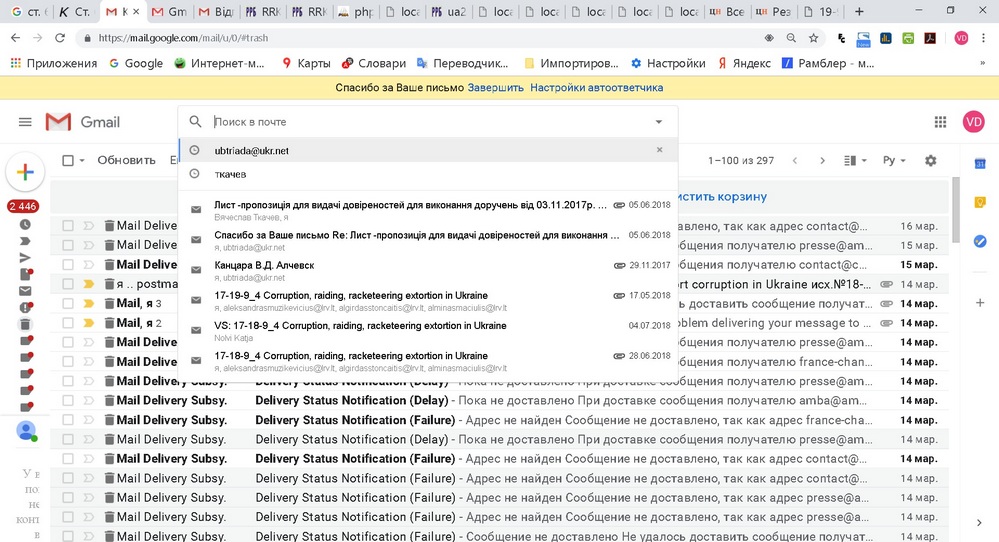Image resolution: width=999 pixels, height=542 pixels.
Task: Click the Hangouts contacts person icon
Action: [26, 431]
